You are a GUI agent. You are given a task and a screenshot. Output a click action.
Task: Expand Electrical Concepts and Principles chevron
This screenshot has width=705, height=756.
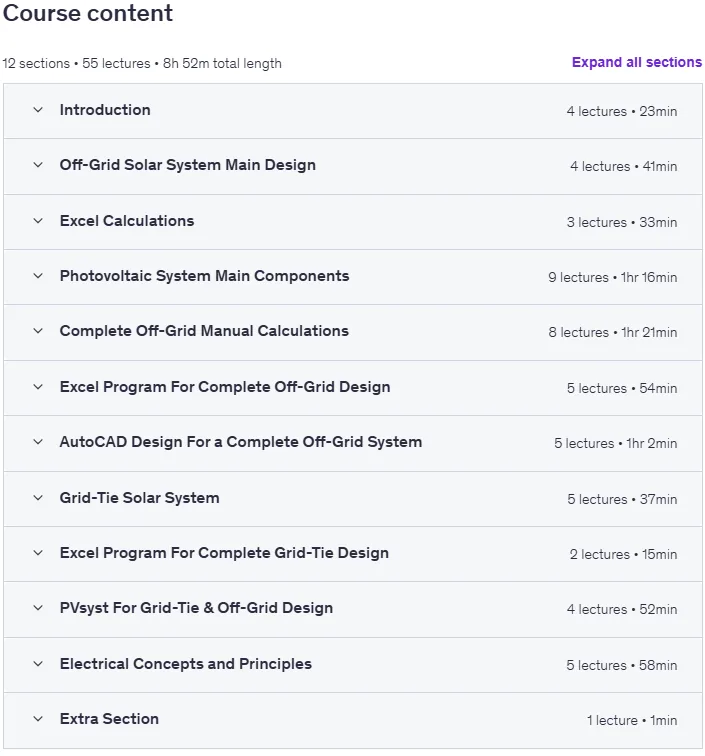point(38,663)
